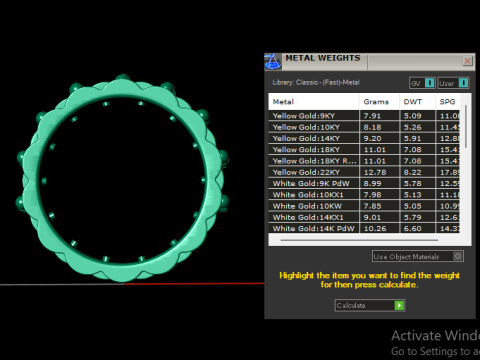480x360 pixels.
Task: Select the Yellow Gold:9KY row
Action: pyautogui.click(x=364, y=116)
